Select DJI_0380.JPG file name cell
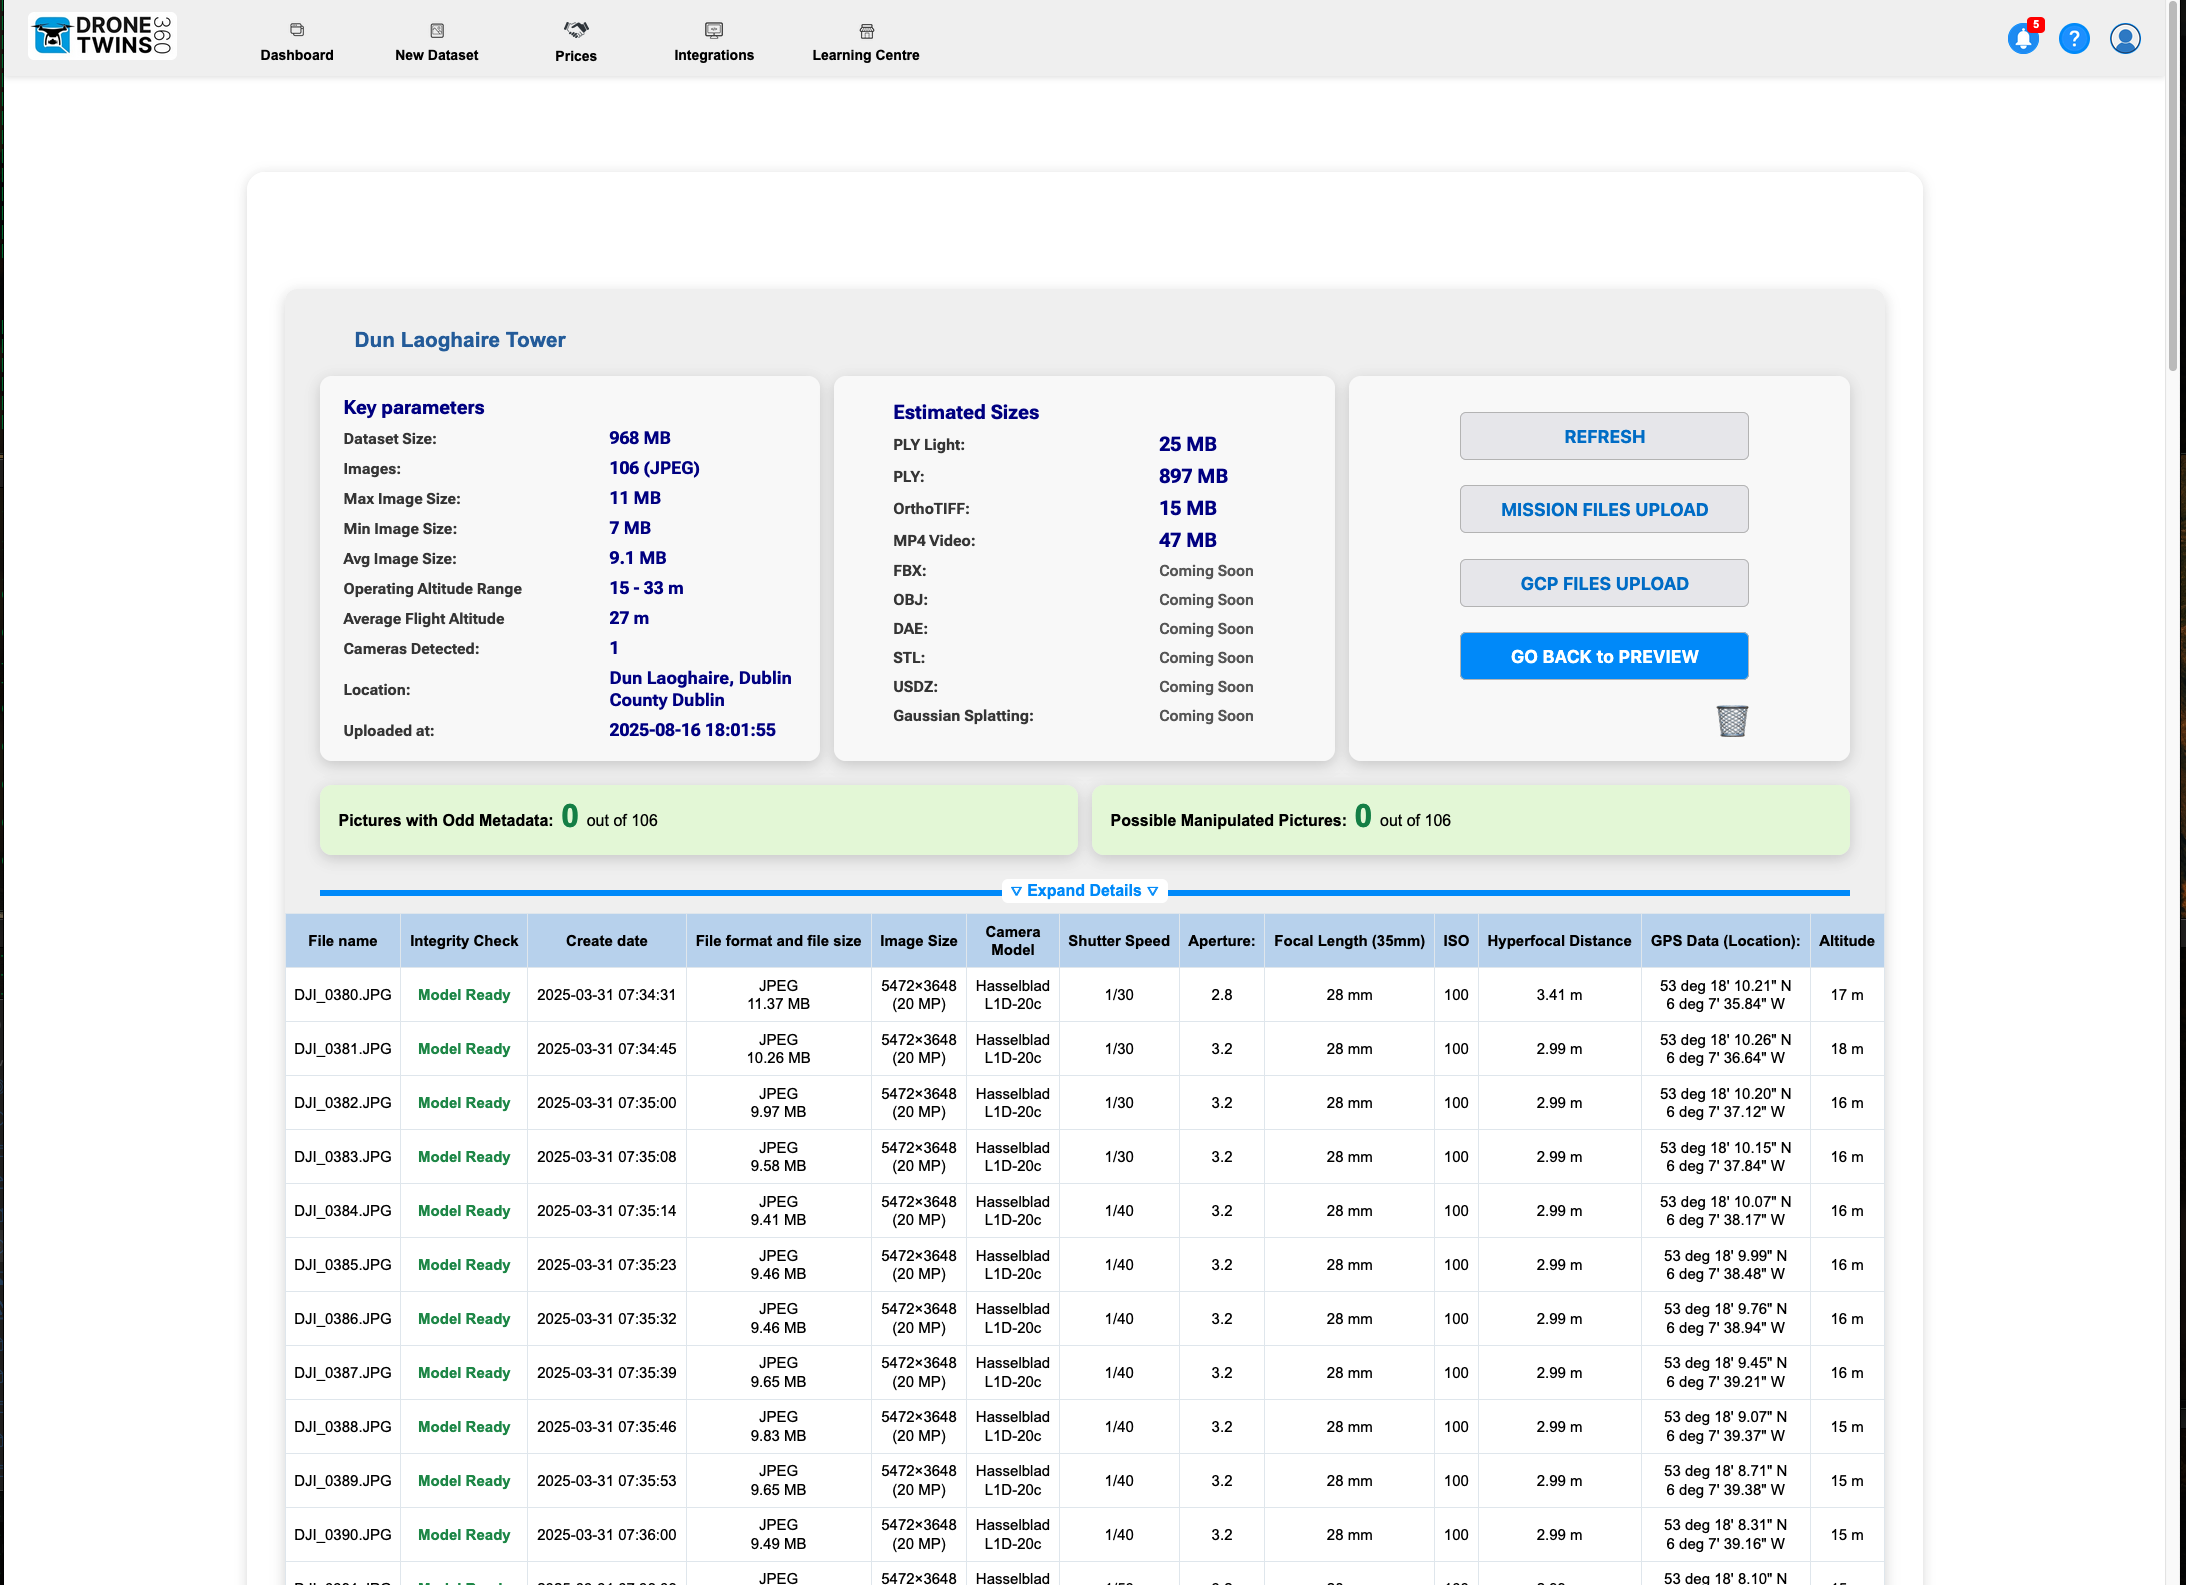2186x1585 pixels. 343,995
